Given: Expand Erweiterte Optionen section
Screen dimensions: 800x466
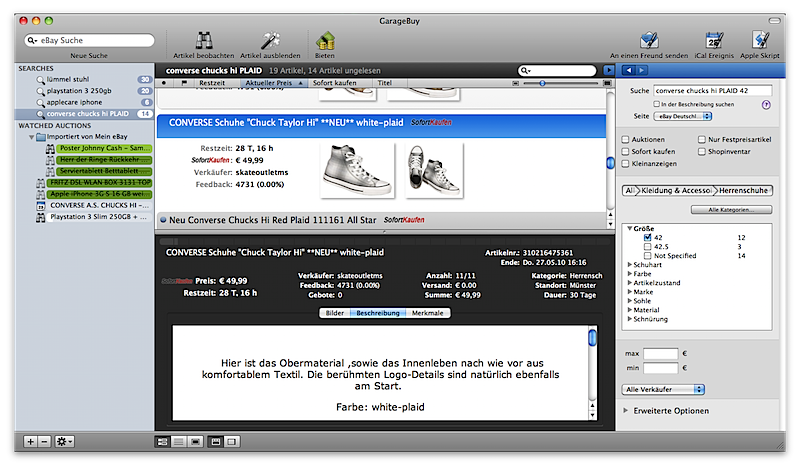Looking at the screenshot, I should [x=626, y=410].
